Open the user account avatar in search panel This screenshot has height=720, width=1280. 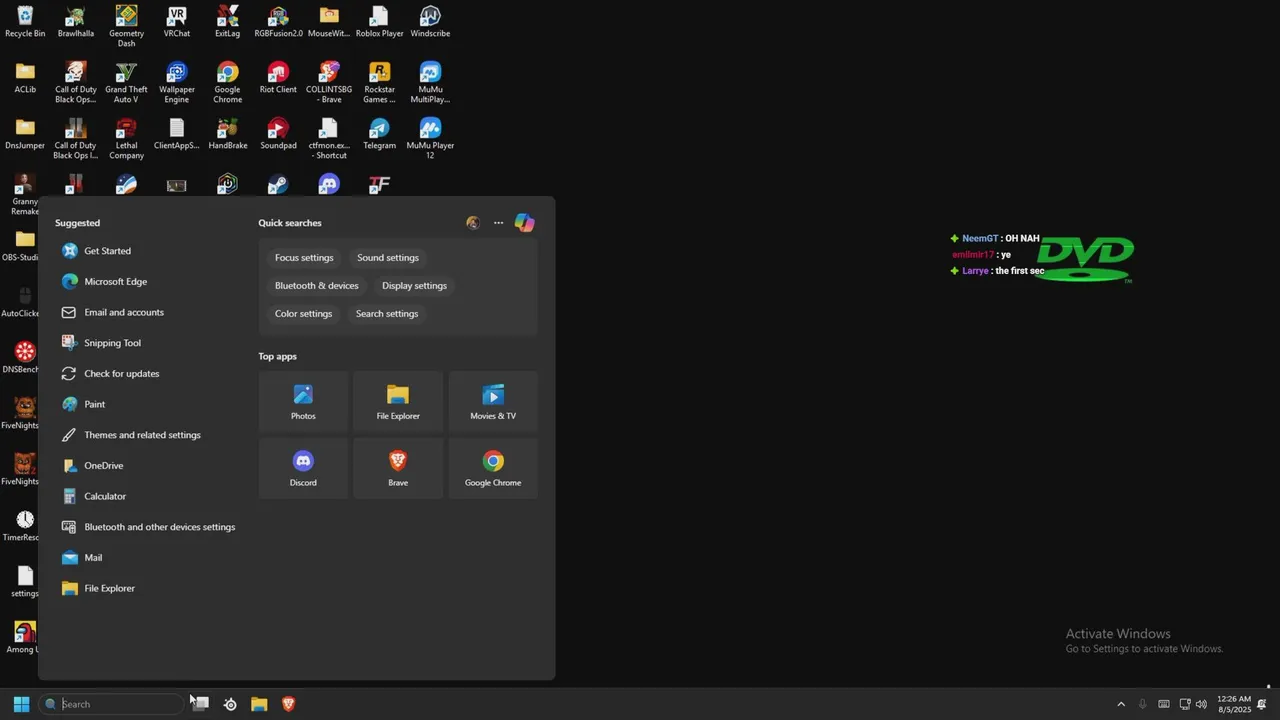(473, 223)
